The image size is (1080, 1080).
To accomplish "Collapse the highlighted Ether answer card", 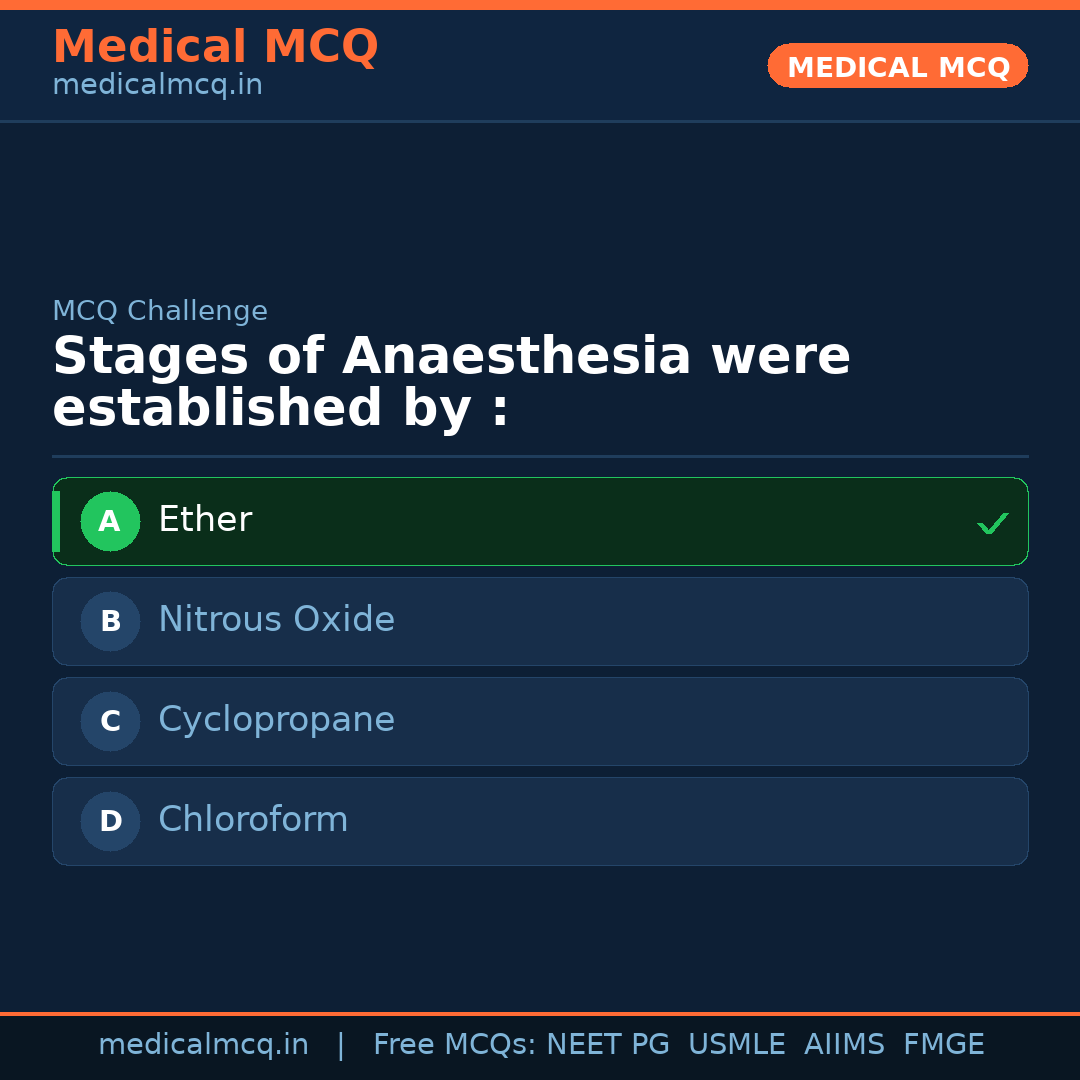I will point(540,521).
